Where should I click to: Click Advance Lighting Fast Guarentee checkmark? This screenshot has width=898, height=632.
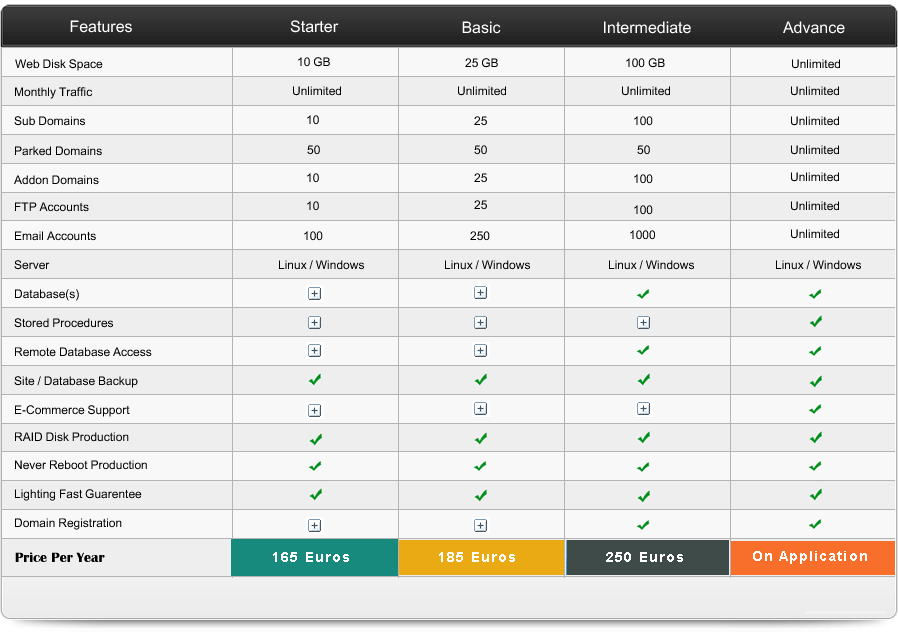tap(815, 495)
